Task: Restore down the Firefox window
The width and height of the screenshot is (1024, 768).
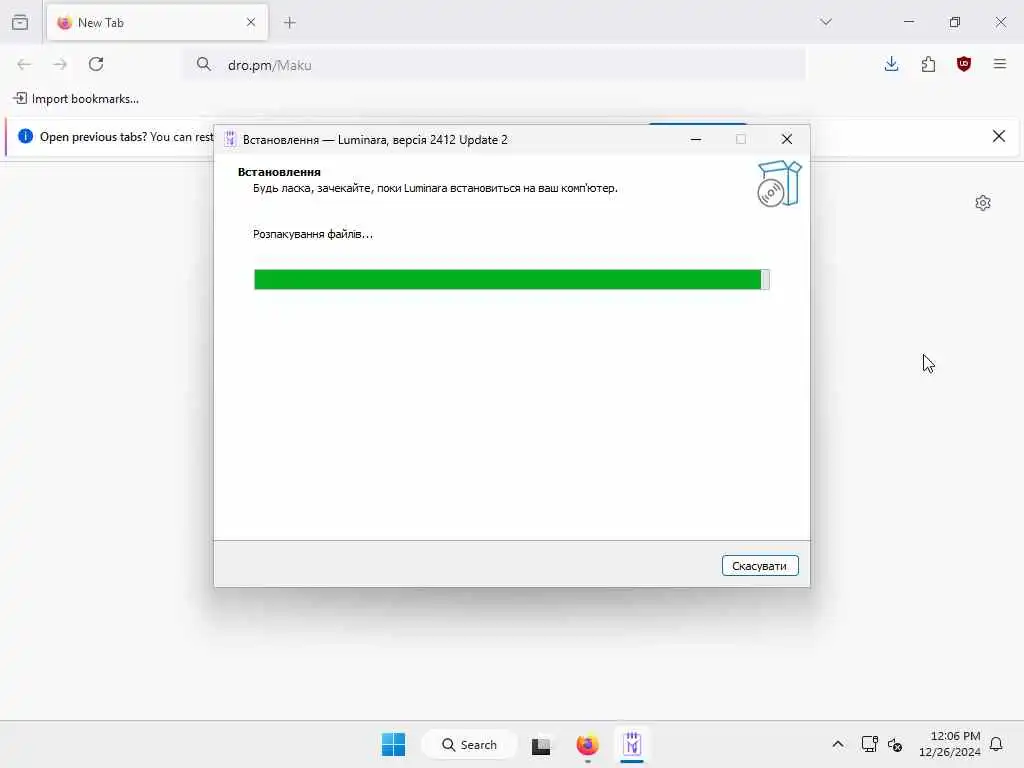Action: [x=955, y=22]
